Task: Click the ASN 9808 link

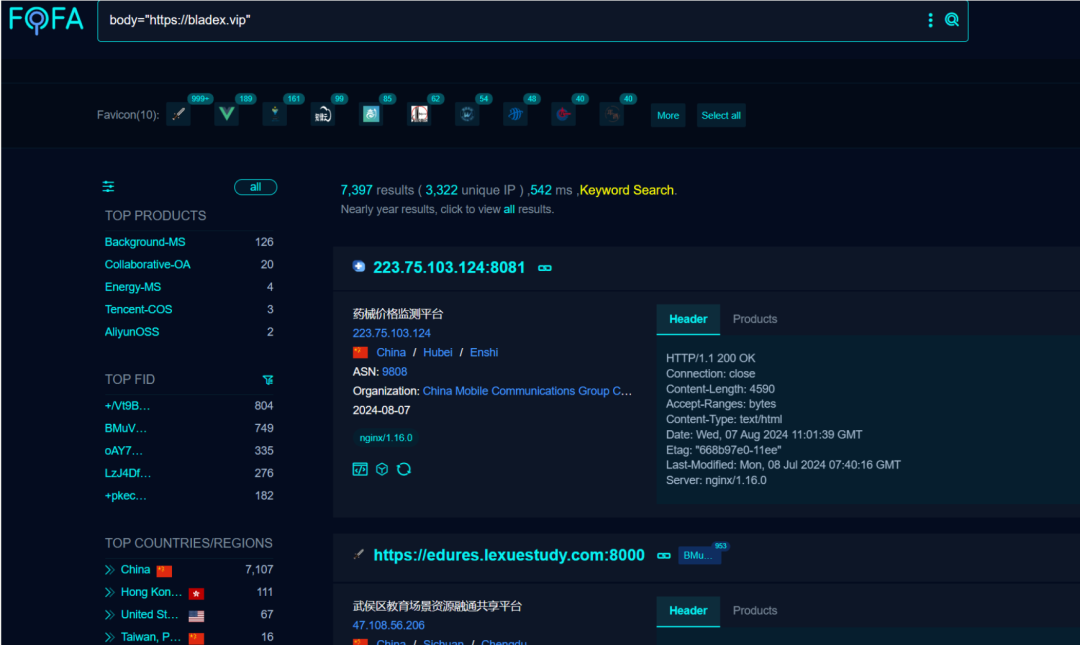Action: (x=395, y=371)
